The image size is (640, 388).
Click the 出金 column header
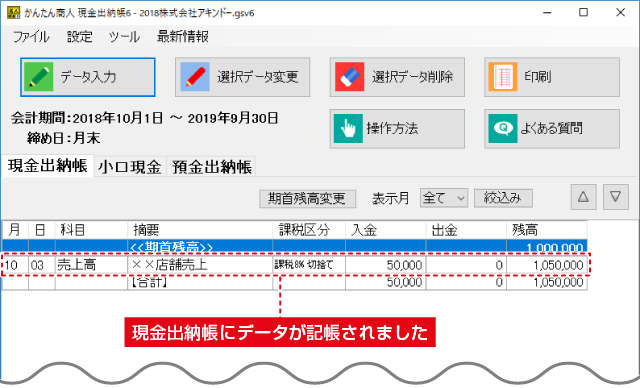(x=466, y=230)
